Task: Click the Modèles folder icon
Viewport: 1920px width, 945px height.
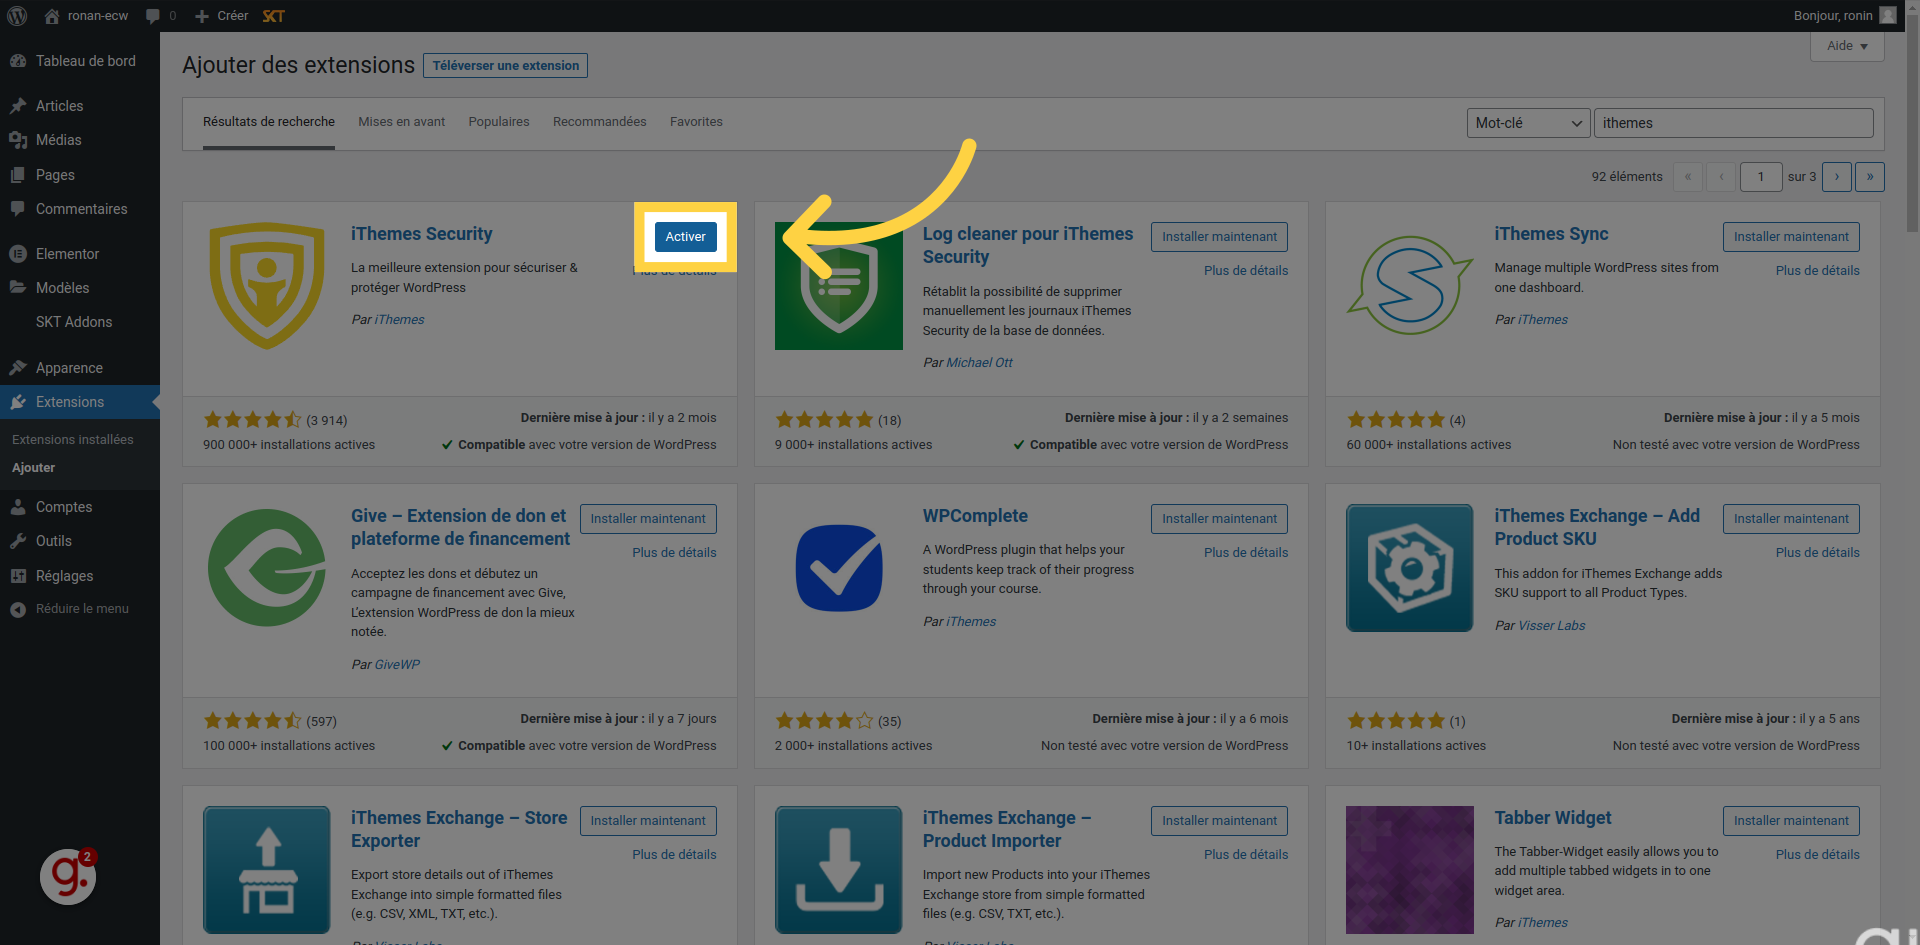Action: 18,288
